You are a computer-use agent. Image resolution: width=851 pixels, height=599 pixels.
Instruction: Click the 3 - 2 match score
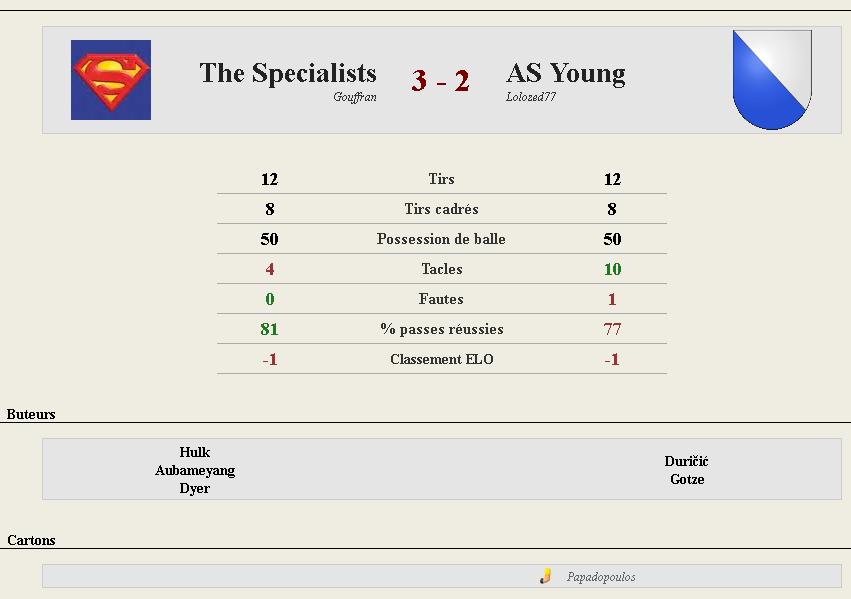click(x=440, y=81)
